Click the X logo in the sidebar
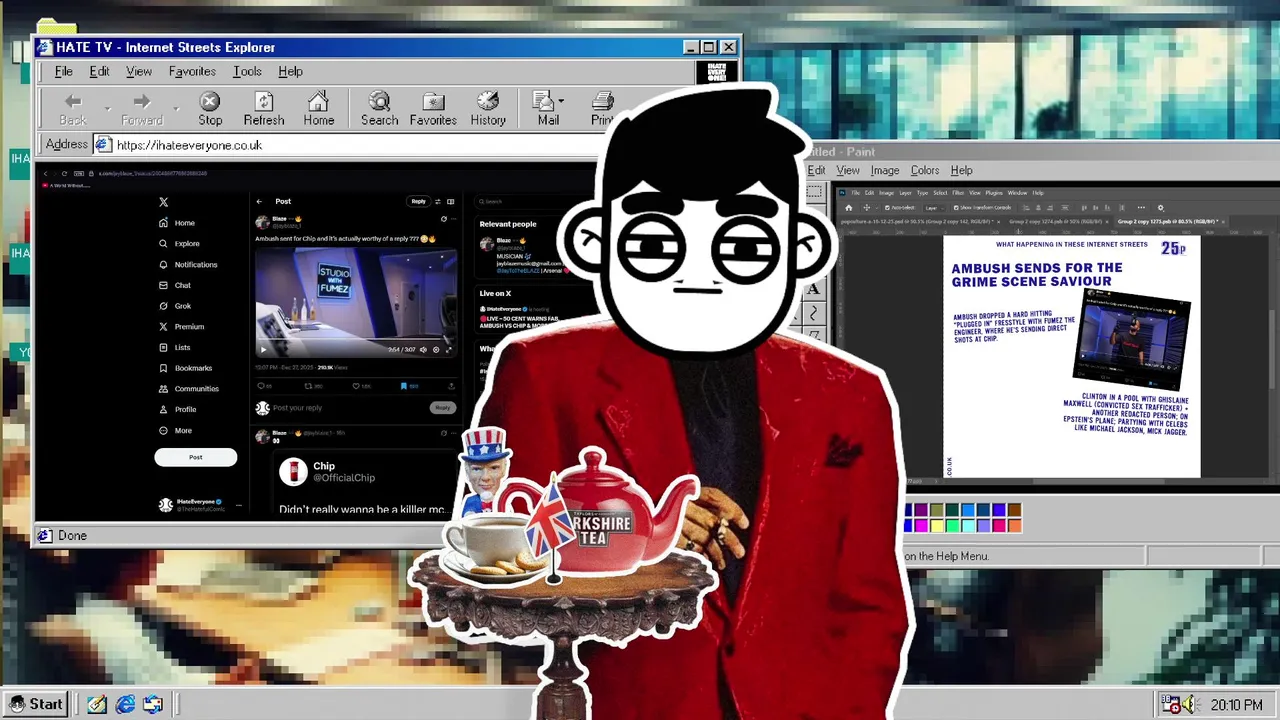The height and width of the screenshot is (720, 1280). [x=164, y=202]
